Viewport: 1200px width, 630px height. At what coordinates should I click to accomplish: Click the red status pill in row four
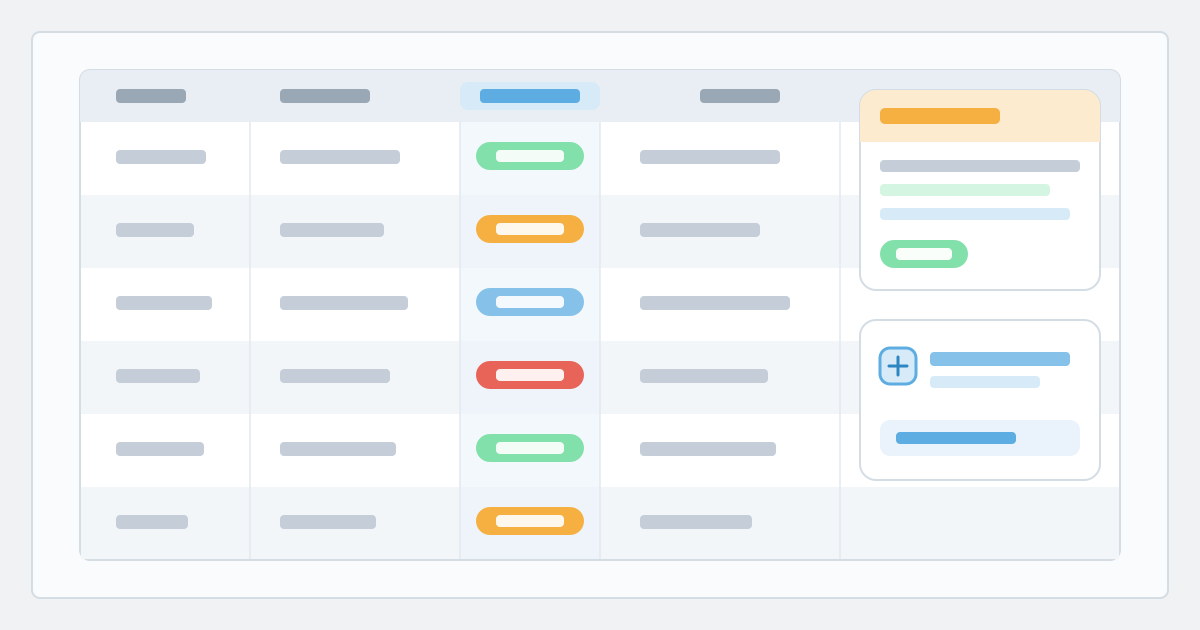click(530, 375)
